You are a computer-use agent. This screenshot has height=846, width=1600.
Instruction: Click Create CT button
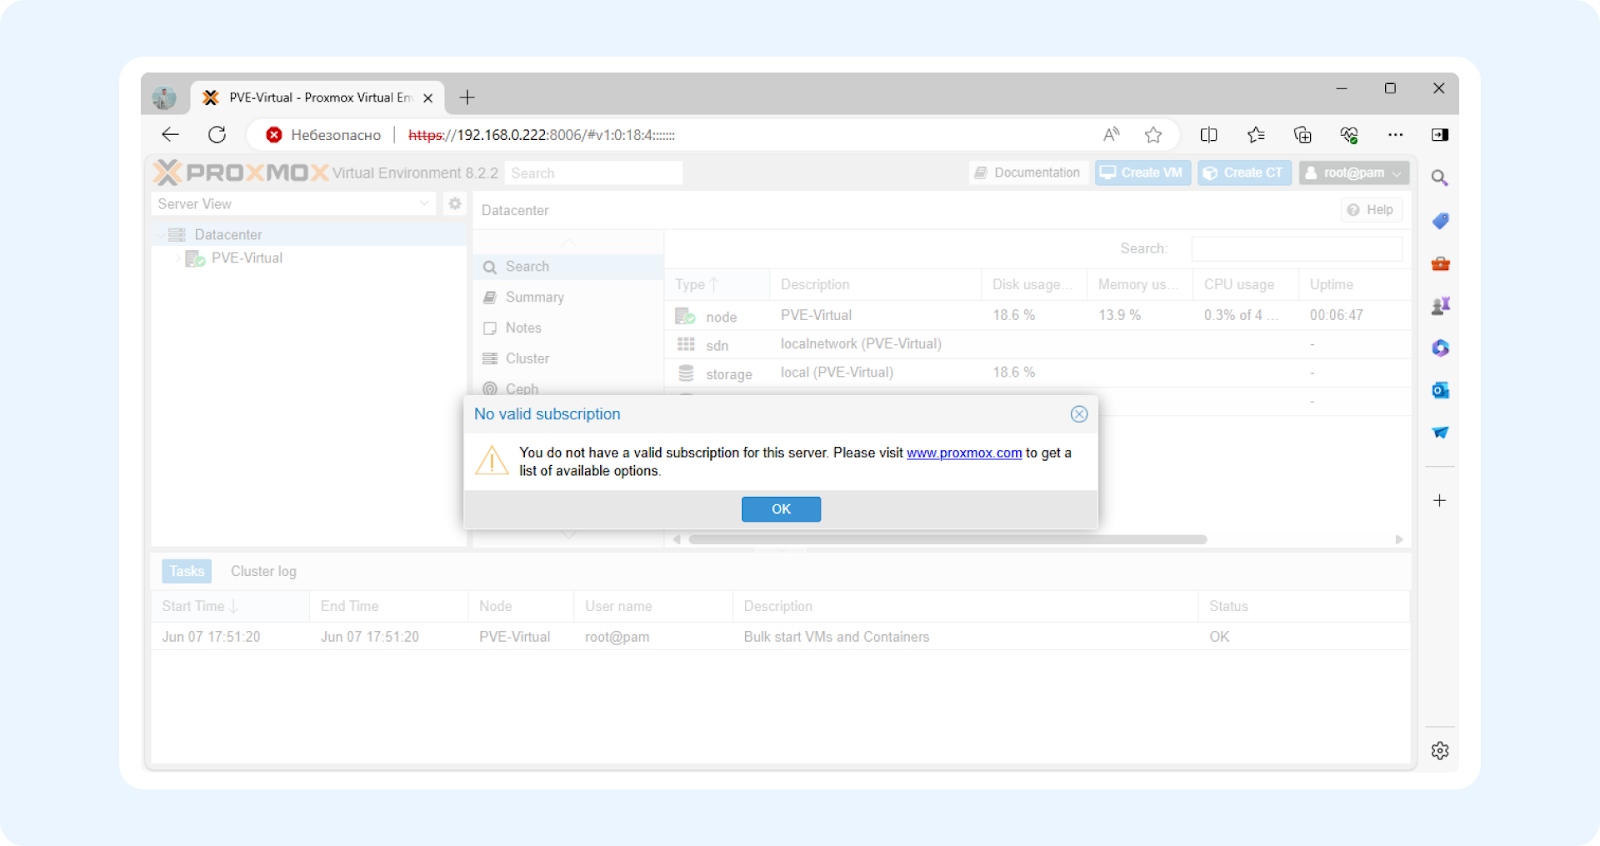(x=1244, y=173)
